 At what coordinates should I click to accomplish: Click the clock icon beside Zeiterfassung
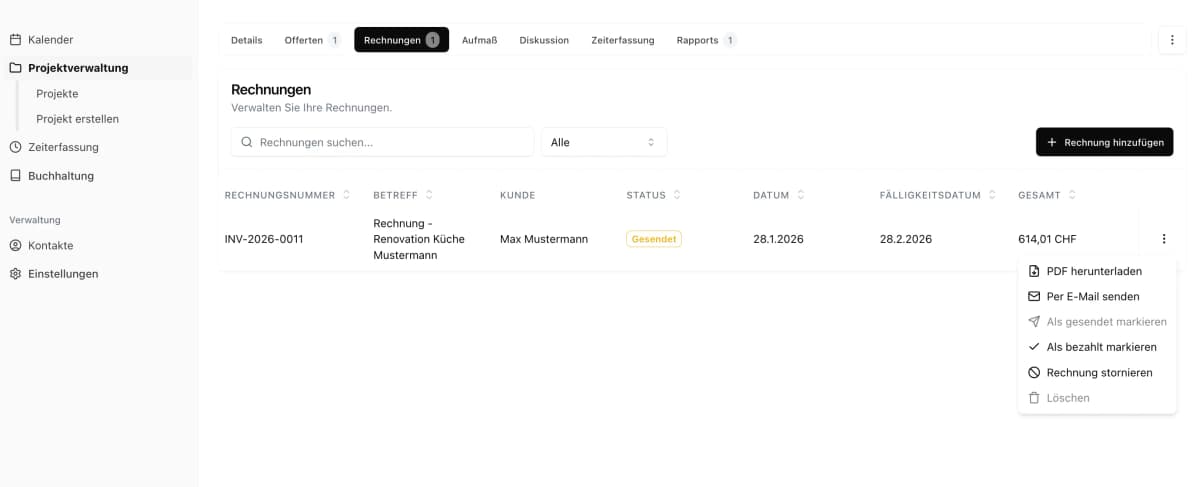pos(15,147)
